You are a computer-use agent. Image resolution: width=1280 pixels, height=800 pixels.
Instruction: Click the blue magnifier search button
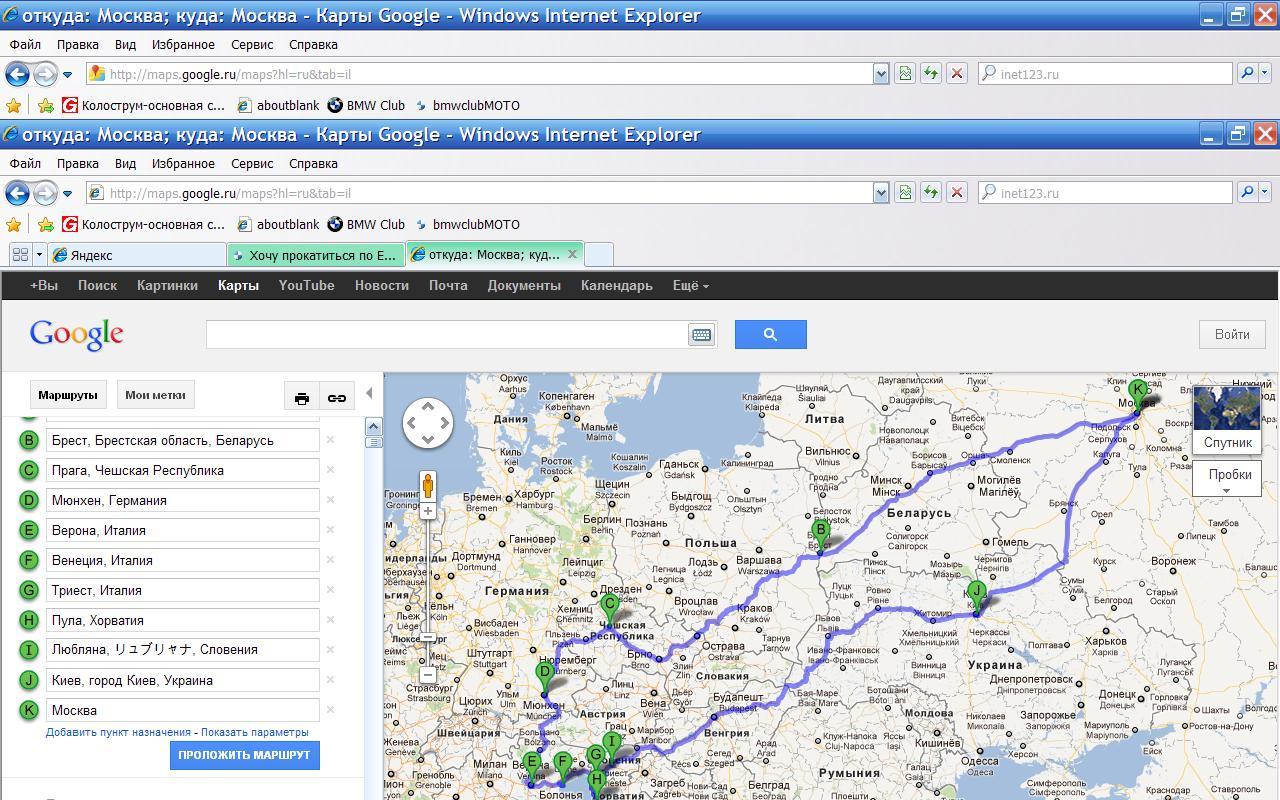pyautogui.click(x=770, y=335)
